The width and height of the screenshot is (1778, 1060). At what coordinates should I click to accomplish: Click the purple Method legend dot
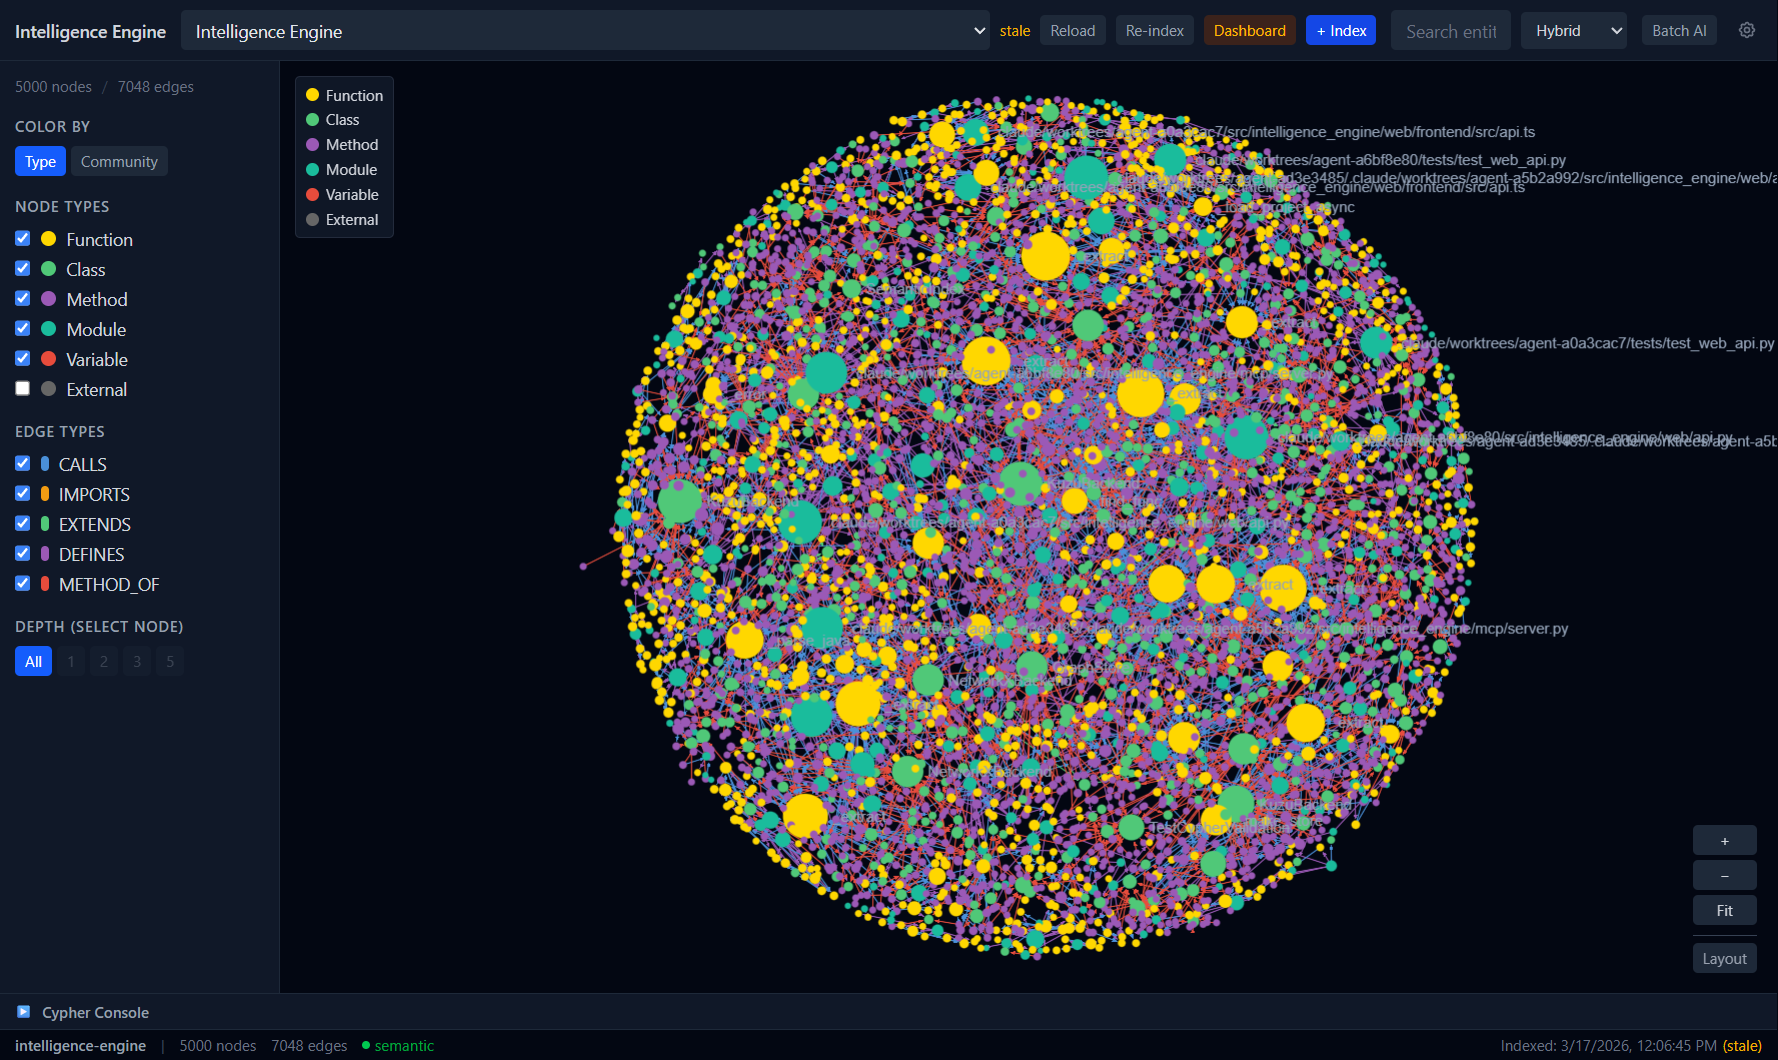pos(312,145)
